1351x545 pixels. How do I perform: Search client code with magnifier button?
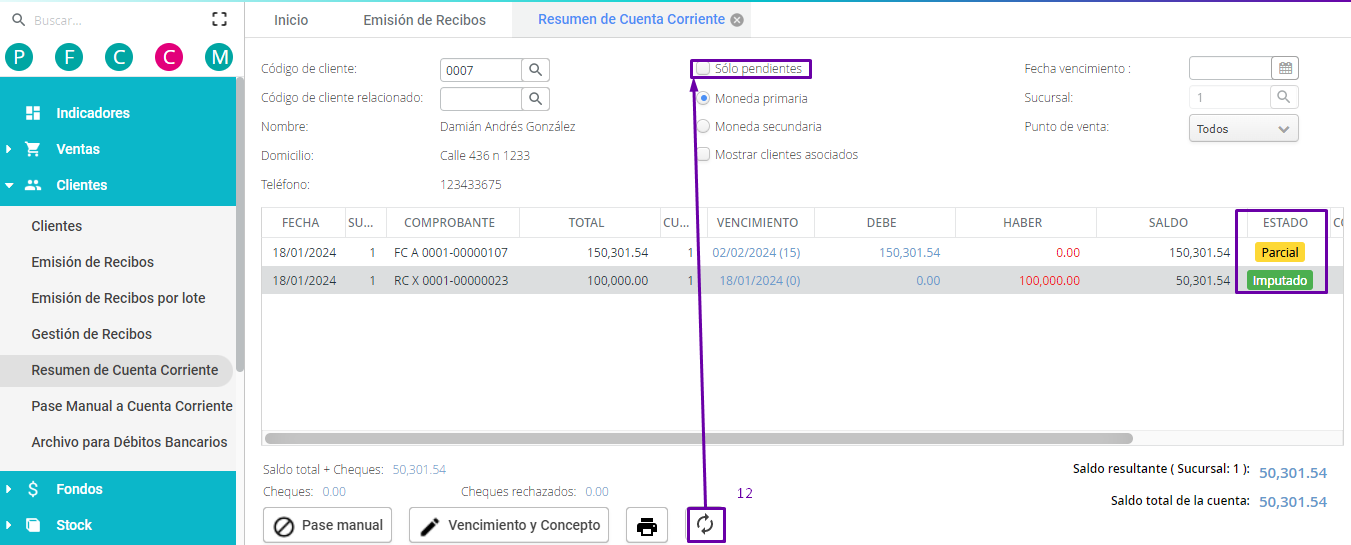click(x=536, y=70)
